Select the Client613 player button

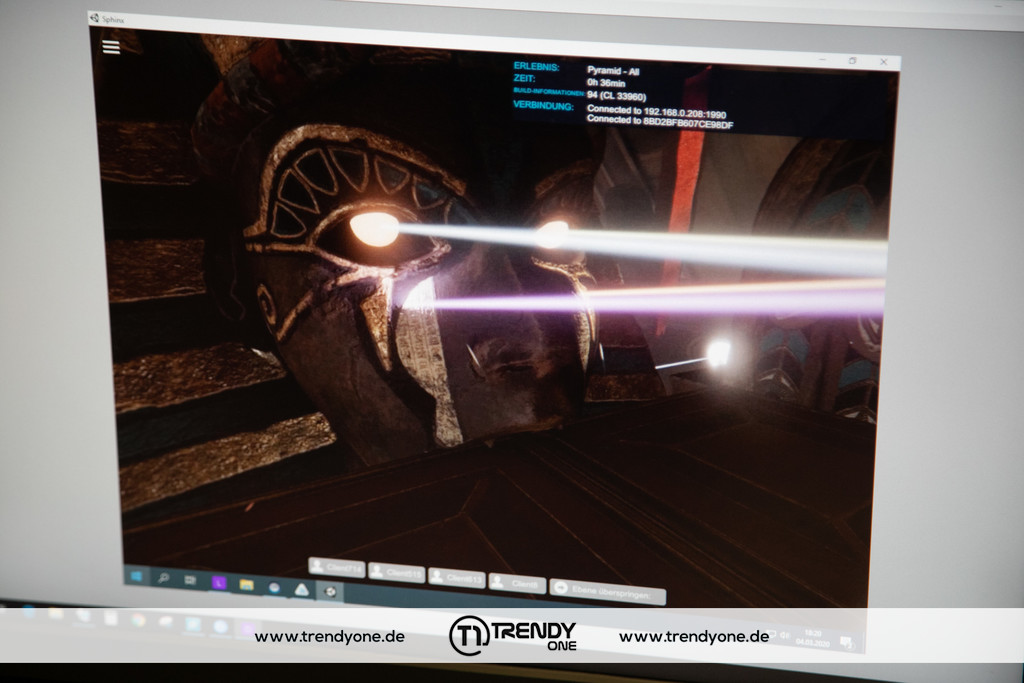(x=456, y=578)
